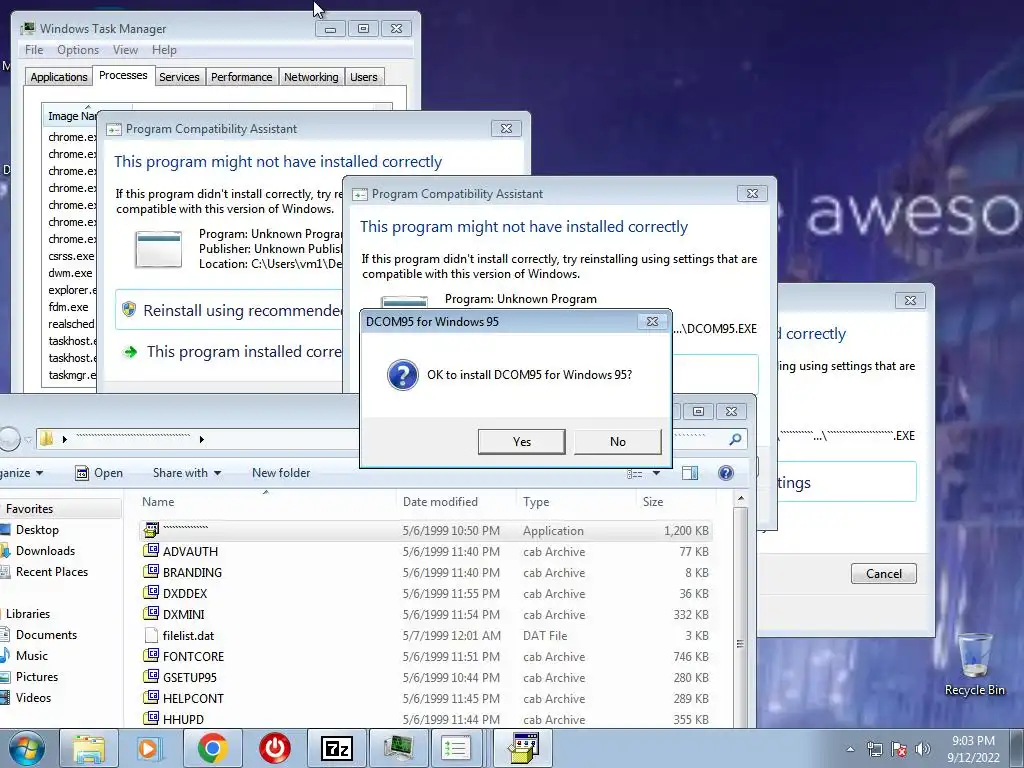Click the Explorer help icon
The image size is (1024, 768).
(x=726, y=473)
